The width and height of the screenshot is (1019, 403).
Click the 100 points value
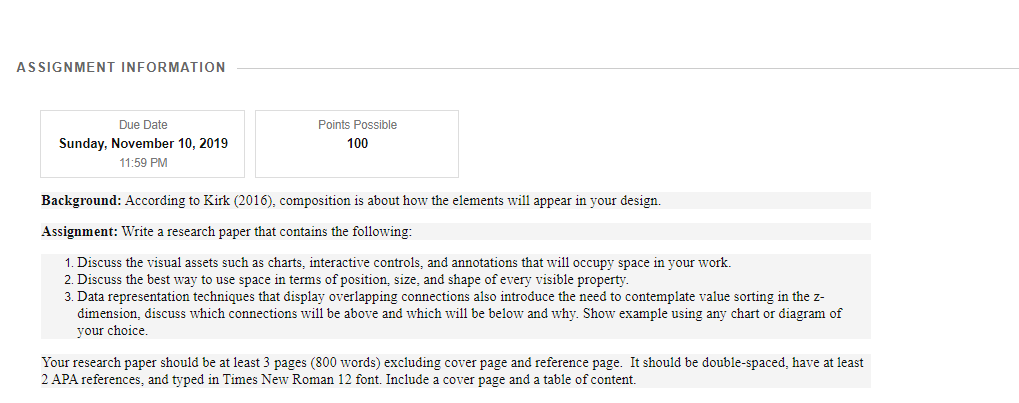(357, 144)
